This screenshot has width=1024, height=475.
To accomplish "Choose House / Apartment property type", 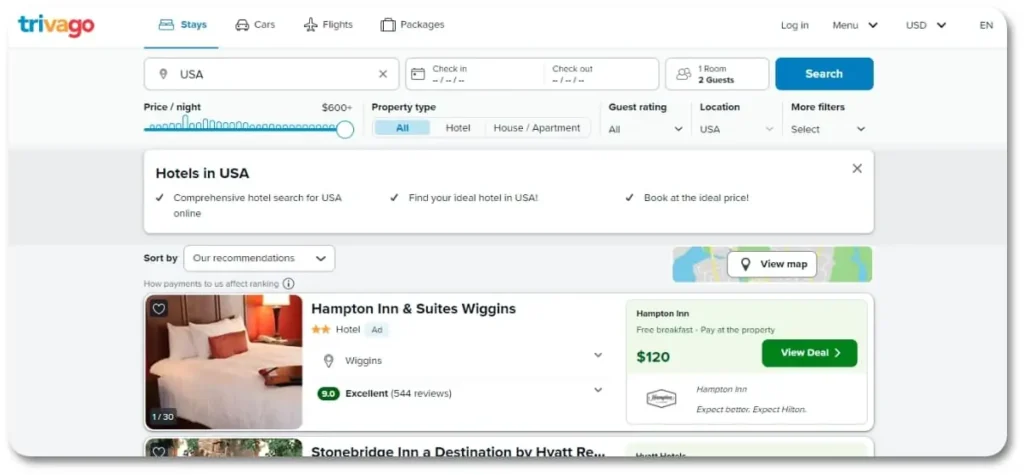I will [537, 128].
